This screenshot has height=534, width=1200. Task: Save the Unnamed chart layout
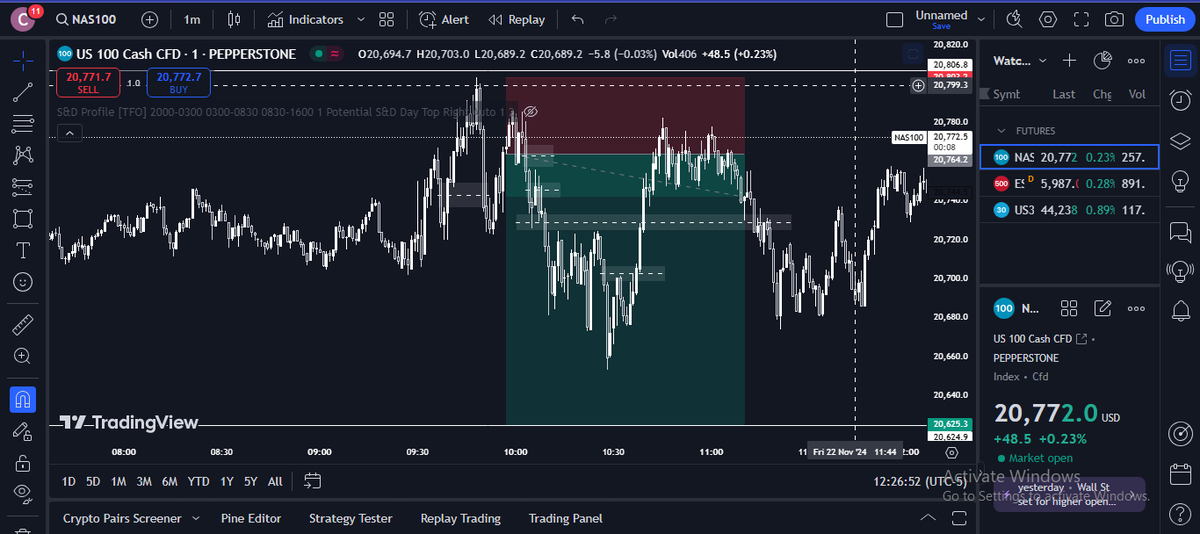pyautogui.click(x=941, y=27)
